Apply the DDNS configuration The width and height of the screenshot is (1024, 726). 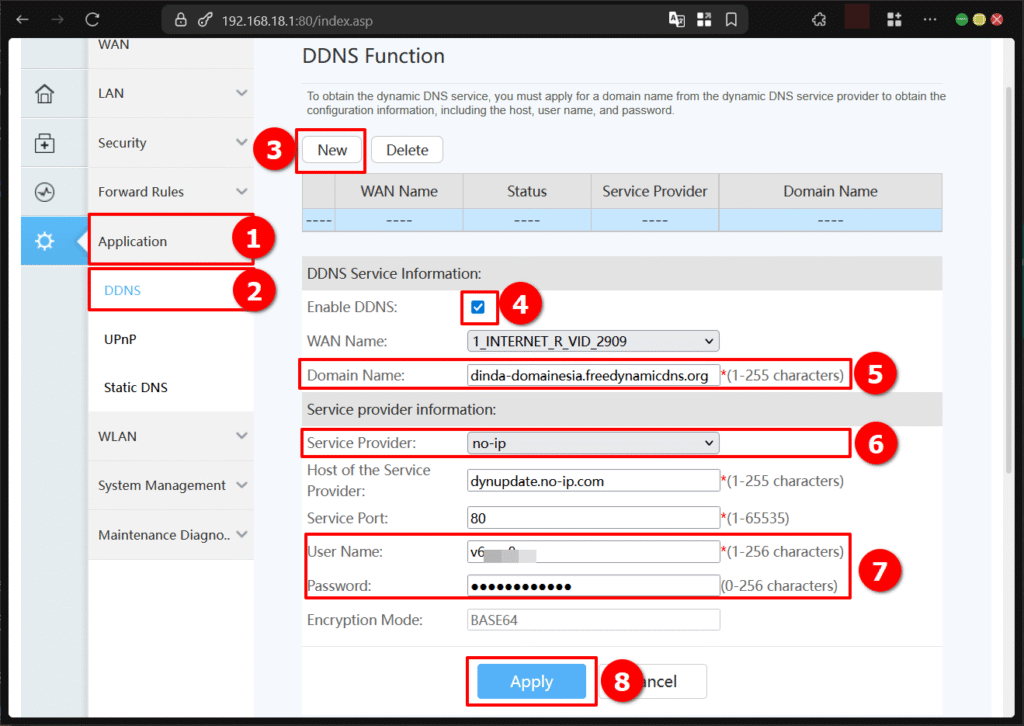531,681
